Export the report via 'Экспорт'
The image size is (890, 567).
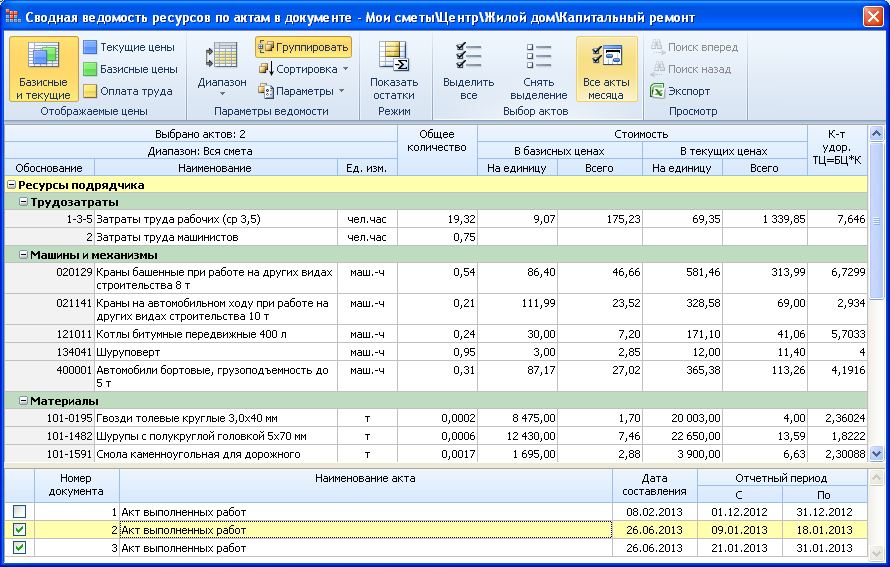click(680, 91)
